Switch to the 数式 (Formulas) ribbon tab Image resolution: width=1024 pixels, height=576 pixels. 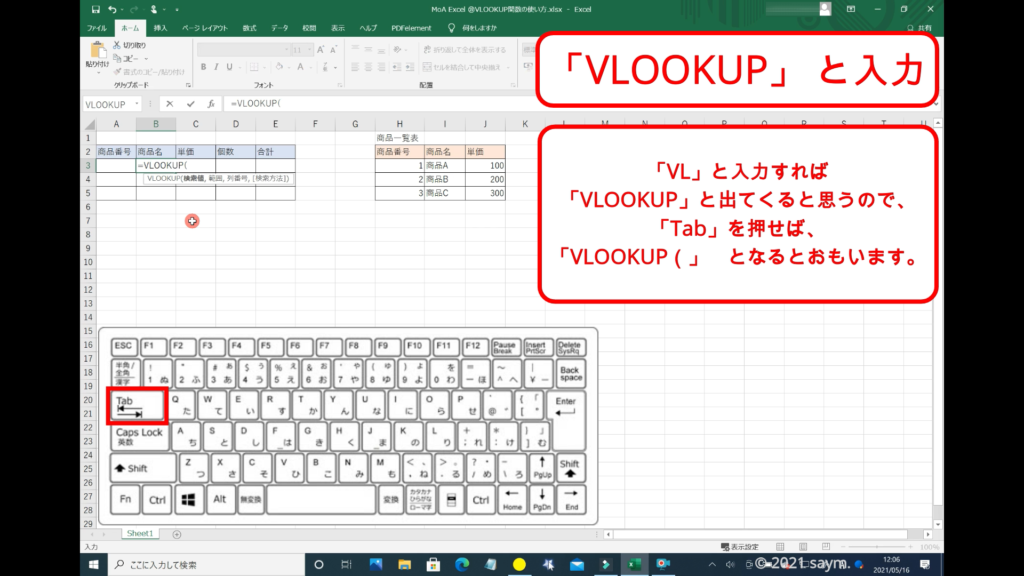(249, 27)
